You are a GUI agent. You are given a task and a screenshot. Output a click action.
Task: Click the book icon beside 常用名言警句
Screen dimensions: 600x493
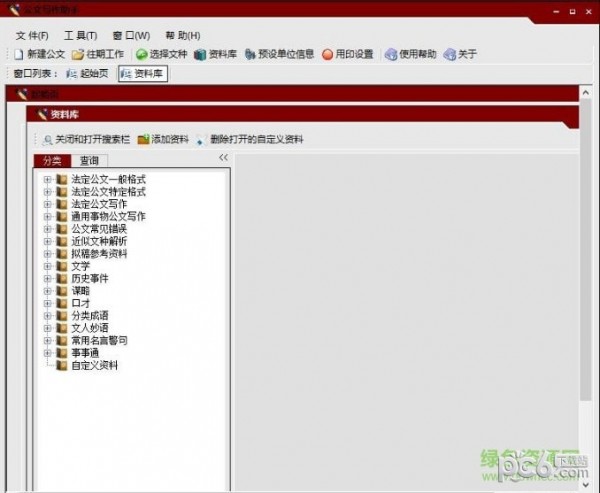[62, 340]
